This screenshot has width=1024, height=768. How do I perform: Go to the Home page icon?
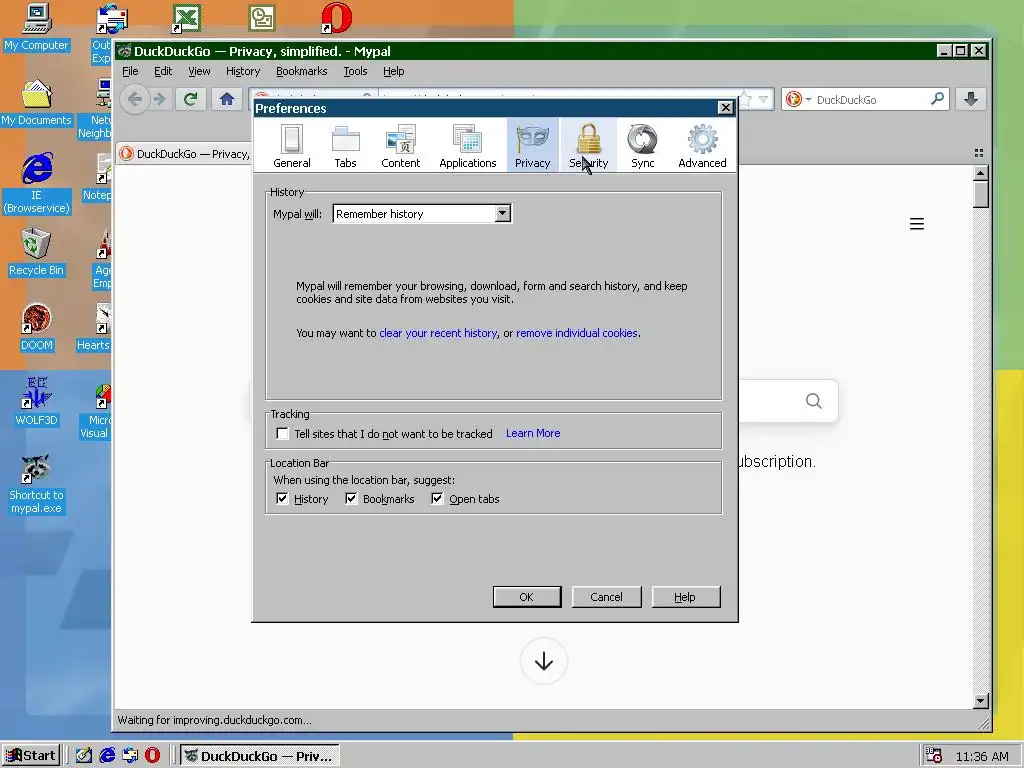(x=227, y=99)
